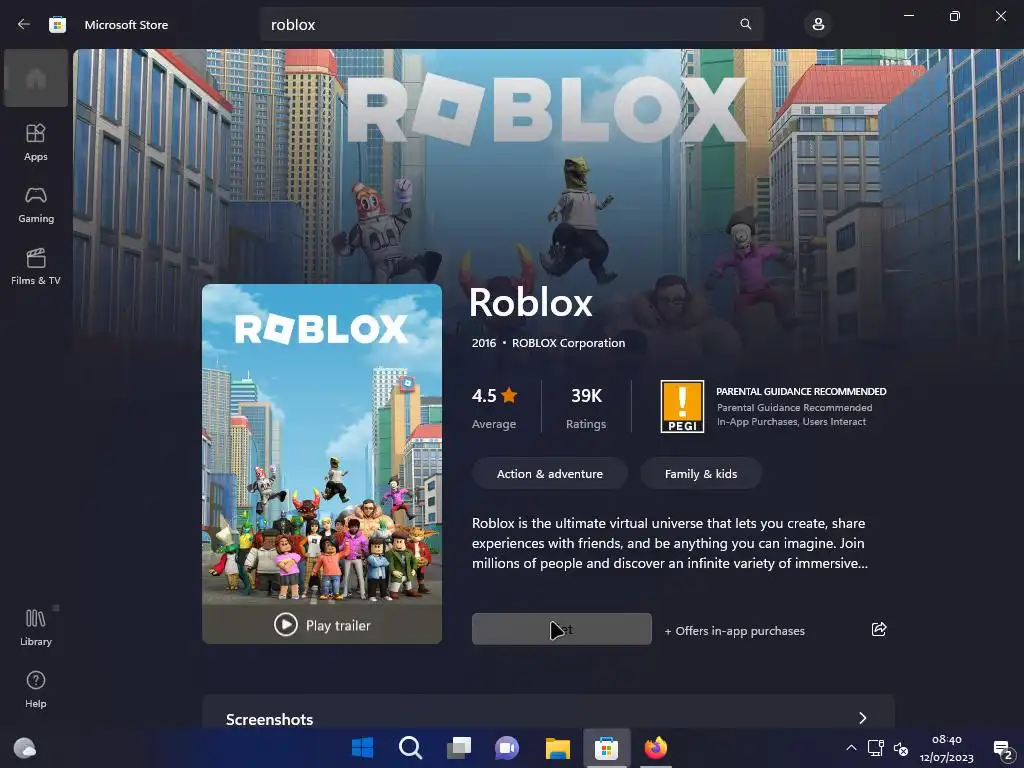Click the Microsoft Store logo icon

click(57, 25)
